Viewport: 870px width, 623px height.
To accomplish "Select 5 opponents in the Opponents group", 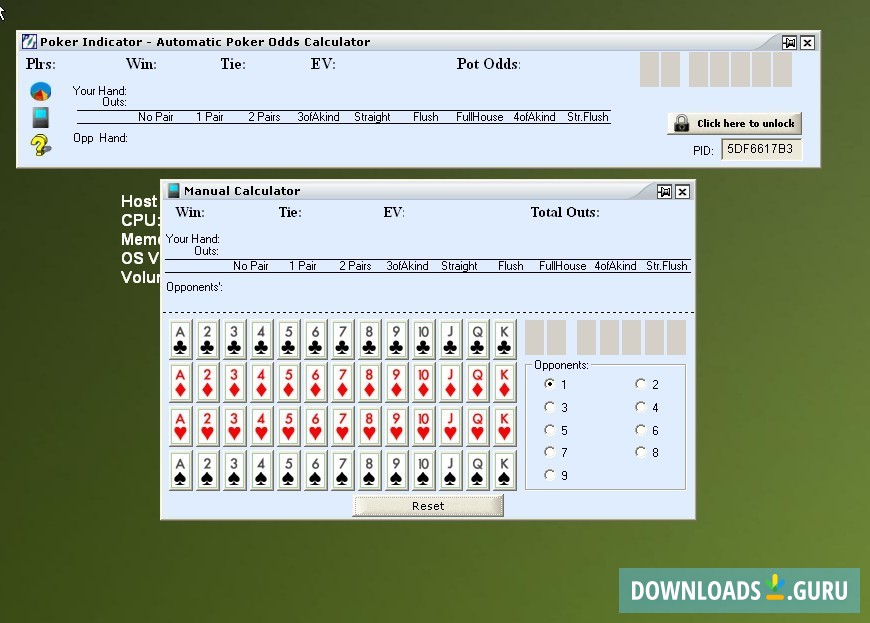I will (550, 430).
